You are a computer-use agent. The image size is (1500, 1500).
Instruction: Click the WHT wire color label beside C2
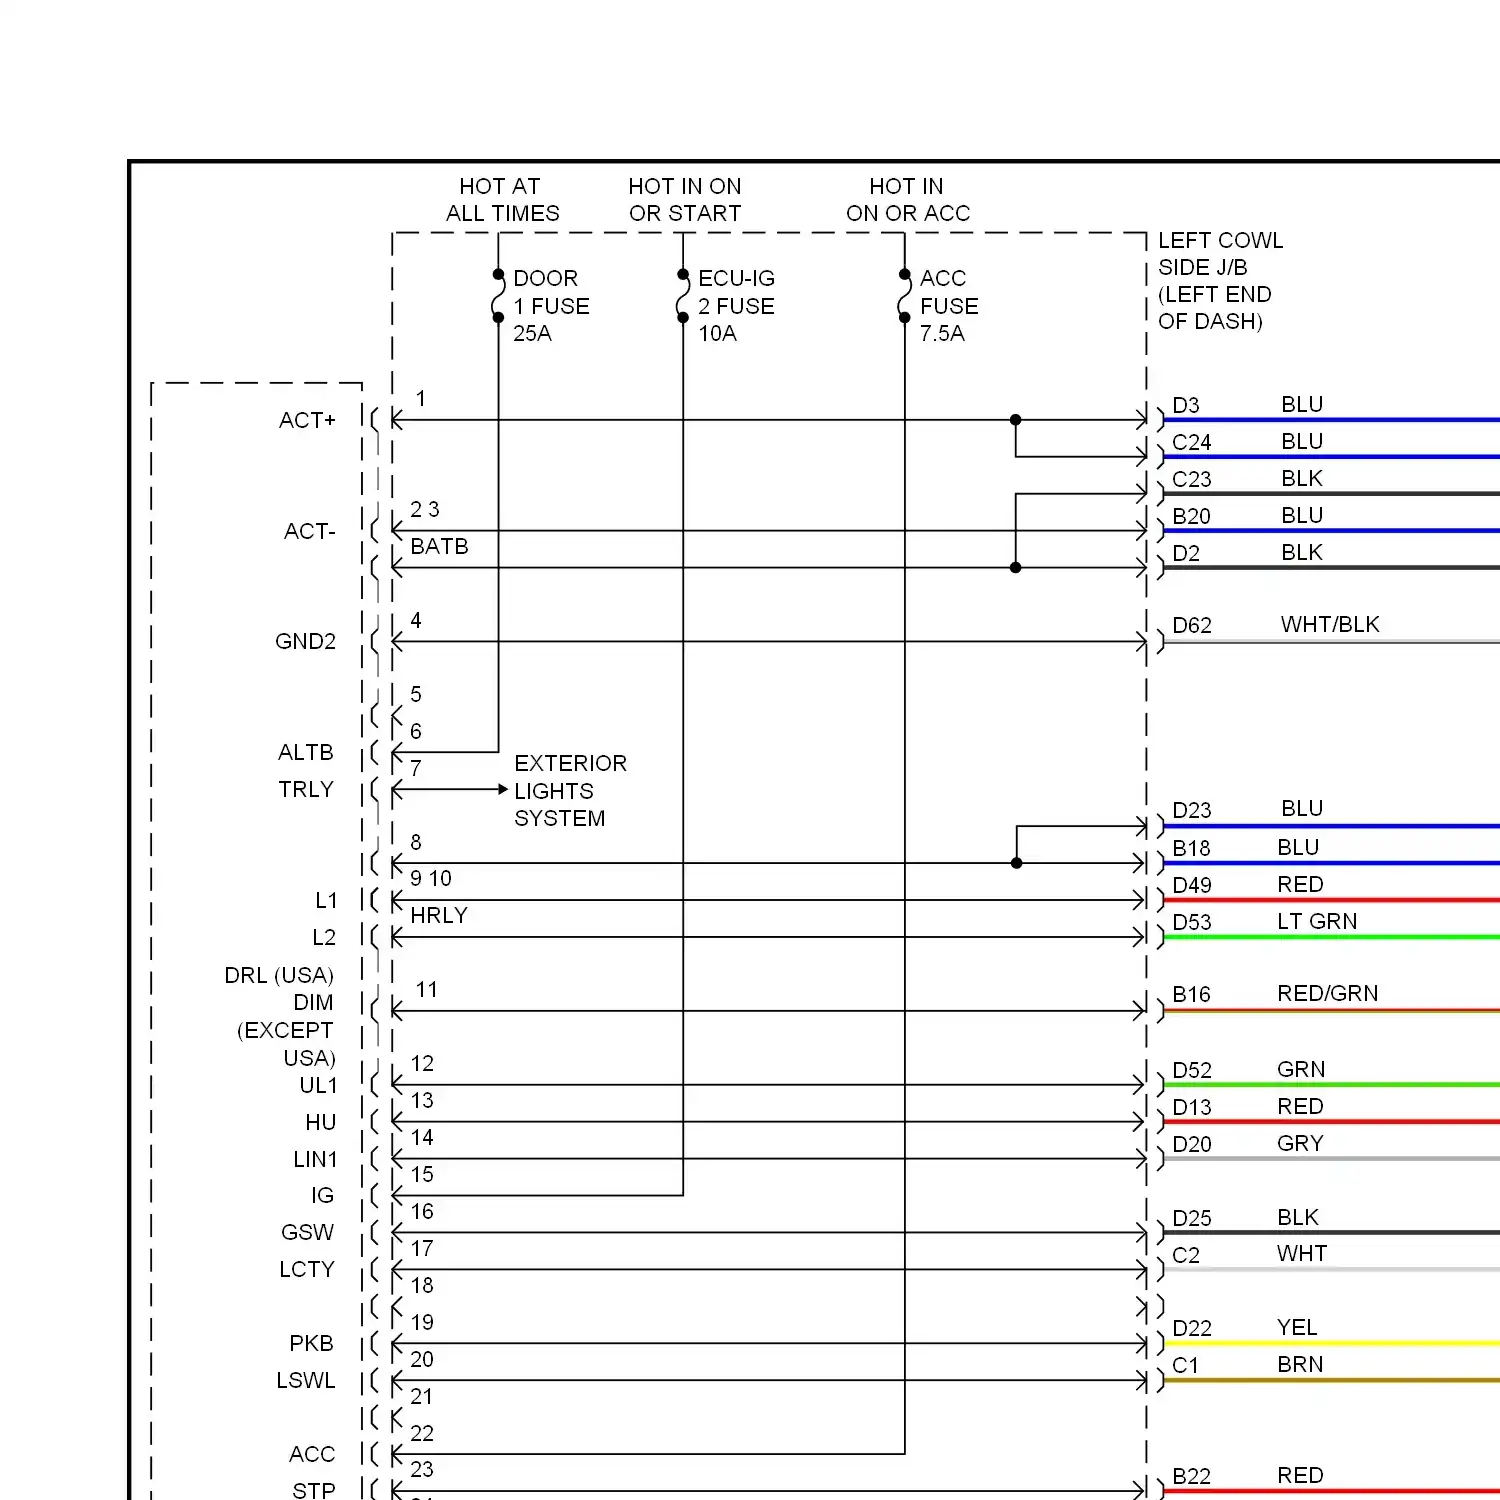point(1302,1253)
